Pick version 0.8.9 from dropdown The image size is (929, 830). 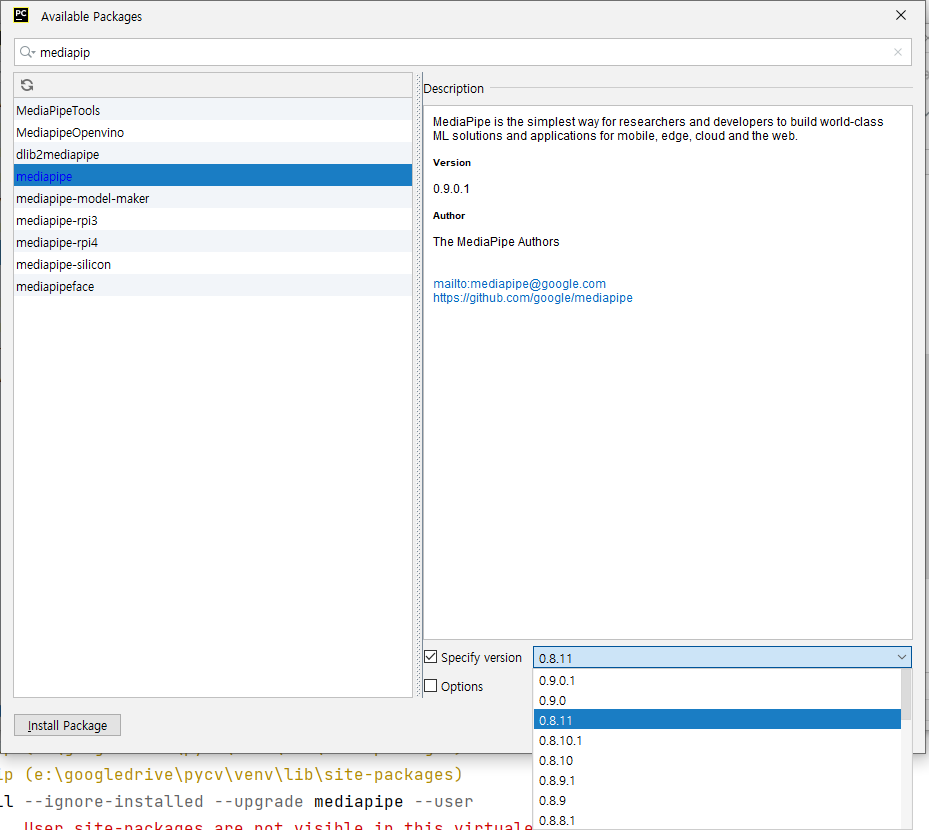pos(717,800)
